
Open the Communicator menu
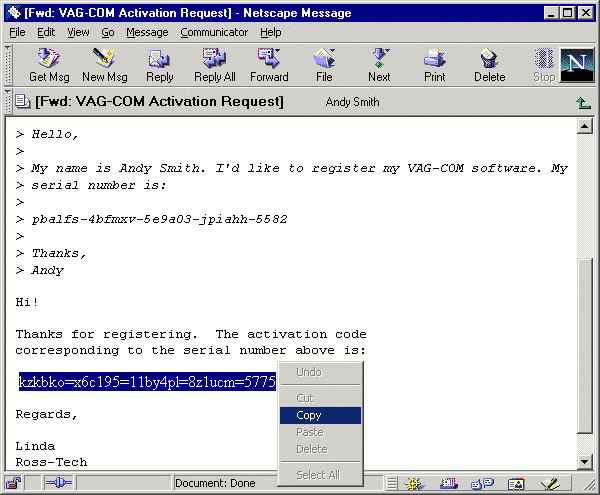click(x=214, y=32)
